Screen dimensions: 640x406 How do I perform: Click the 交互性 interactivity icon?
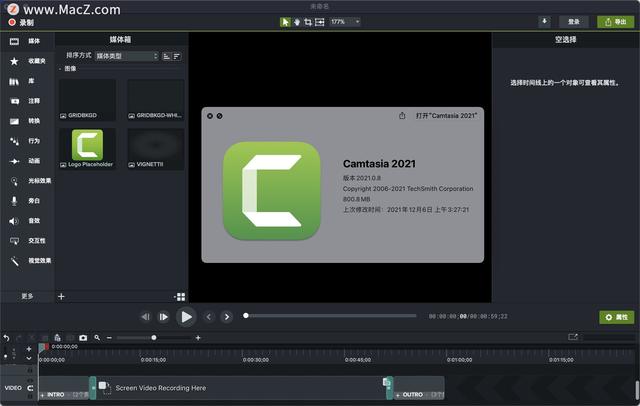pyautogui.click(x=14, y=241)
